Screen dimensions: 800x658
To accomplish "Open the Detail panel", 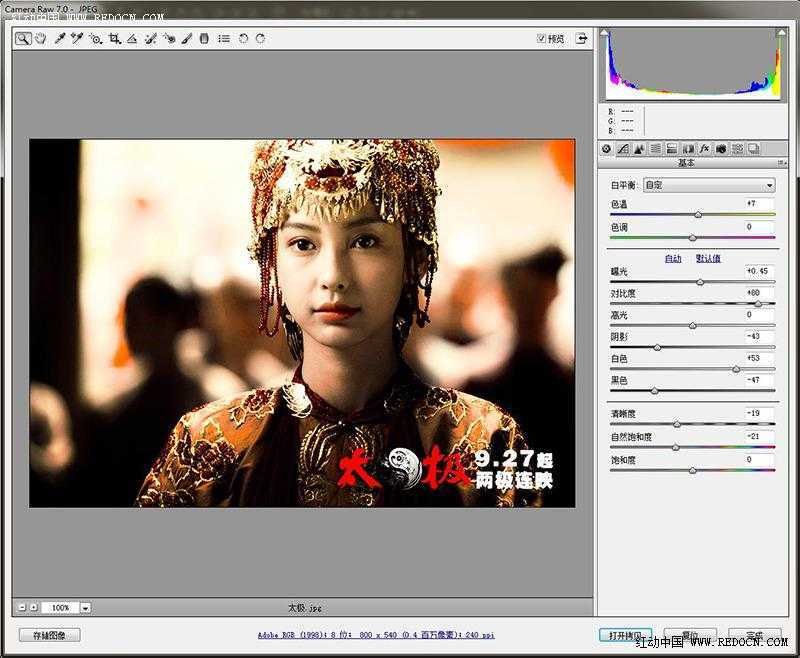I will pos(639,148).
